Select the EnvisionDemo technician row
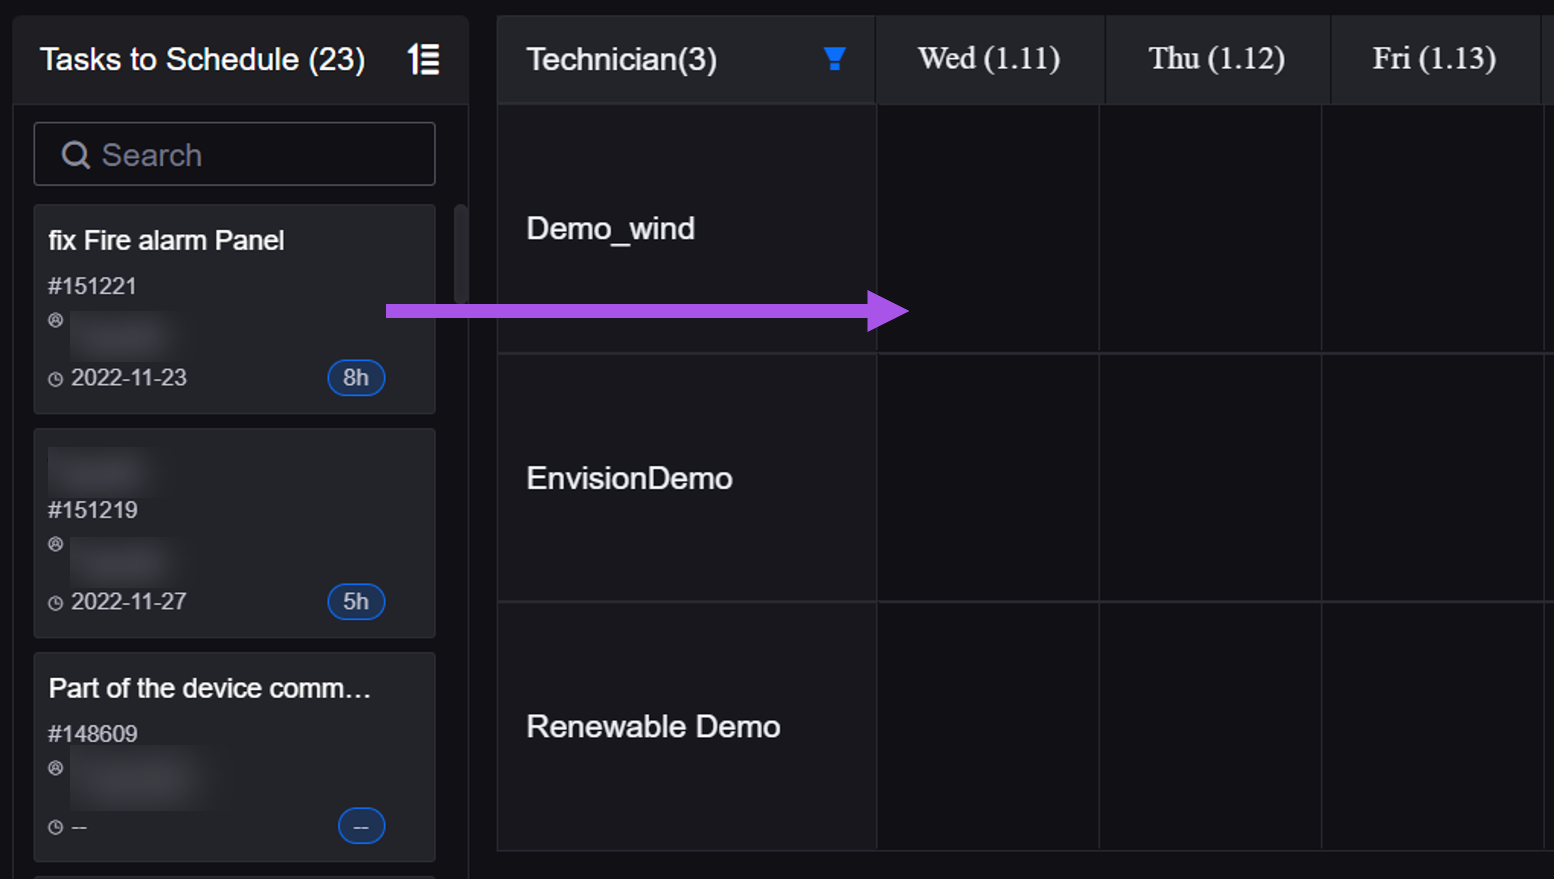 tap(629, 479)
